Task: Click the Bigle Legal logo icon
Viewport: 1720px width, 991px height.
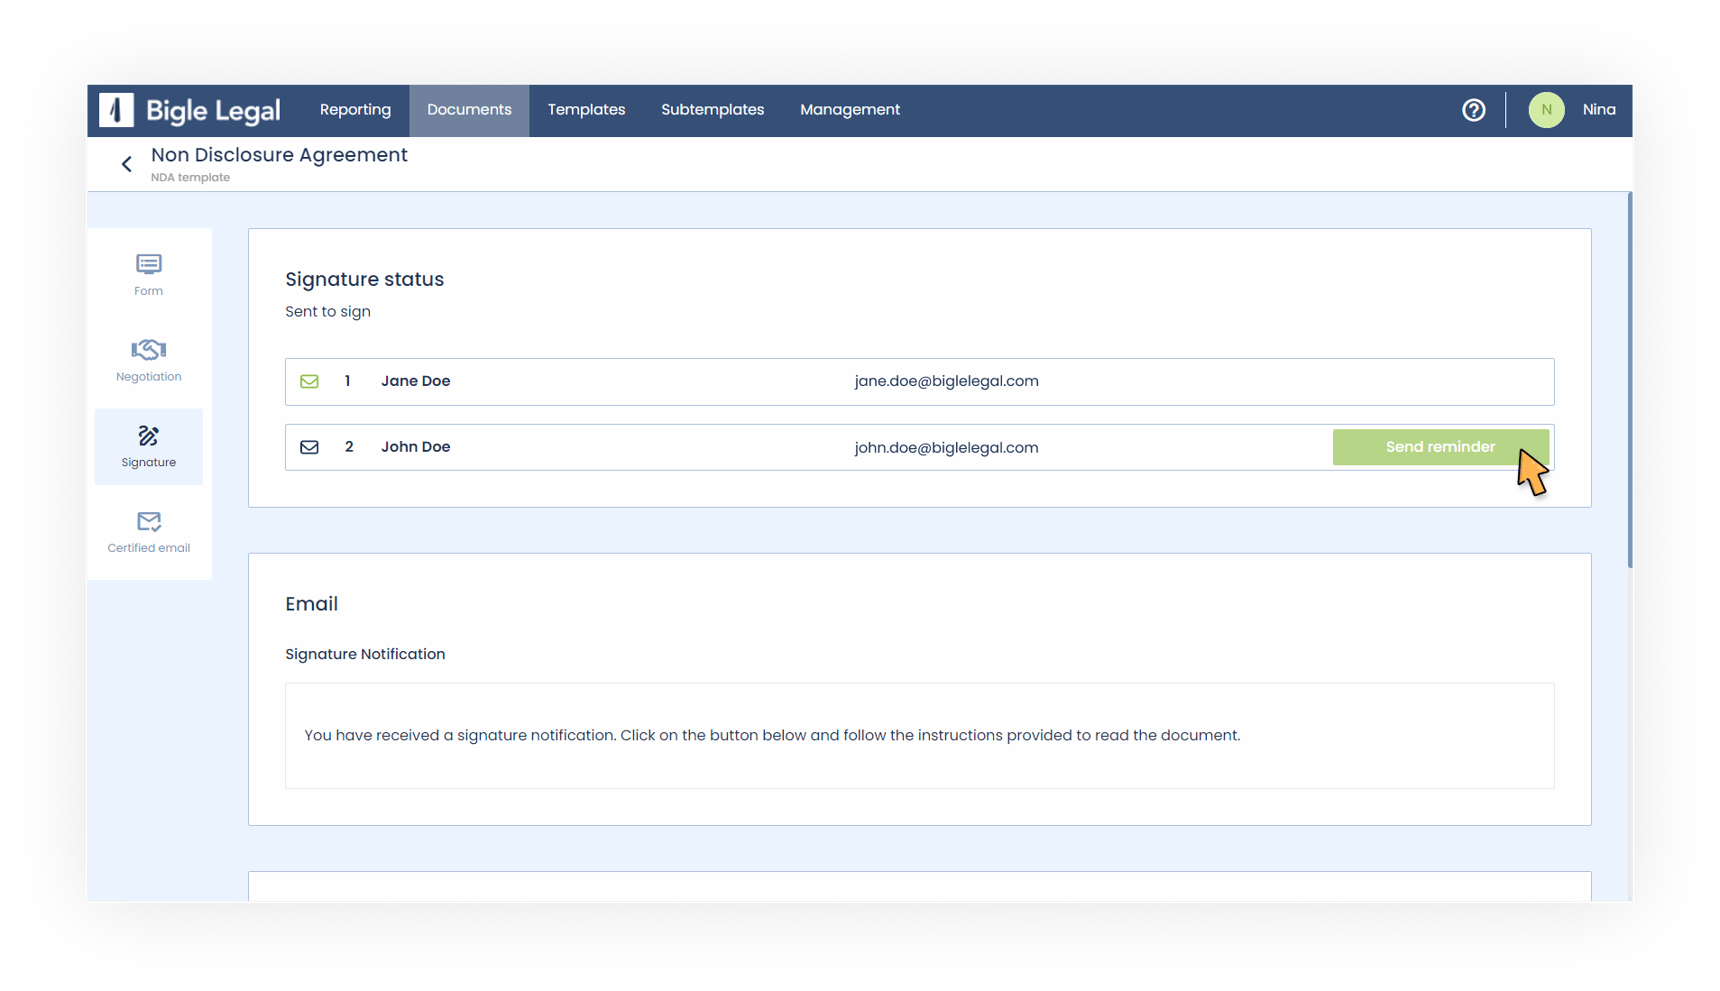Action: tap(117, 110)
